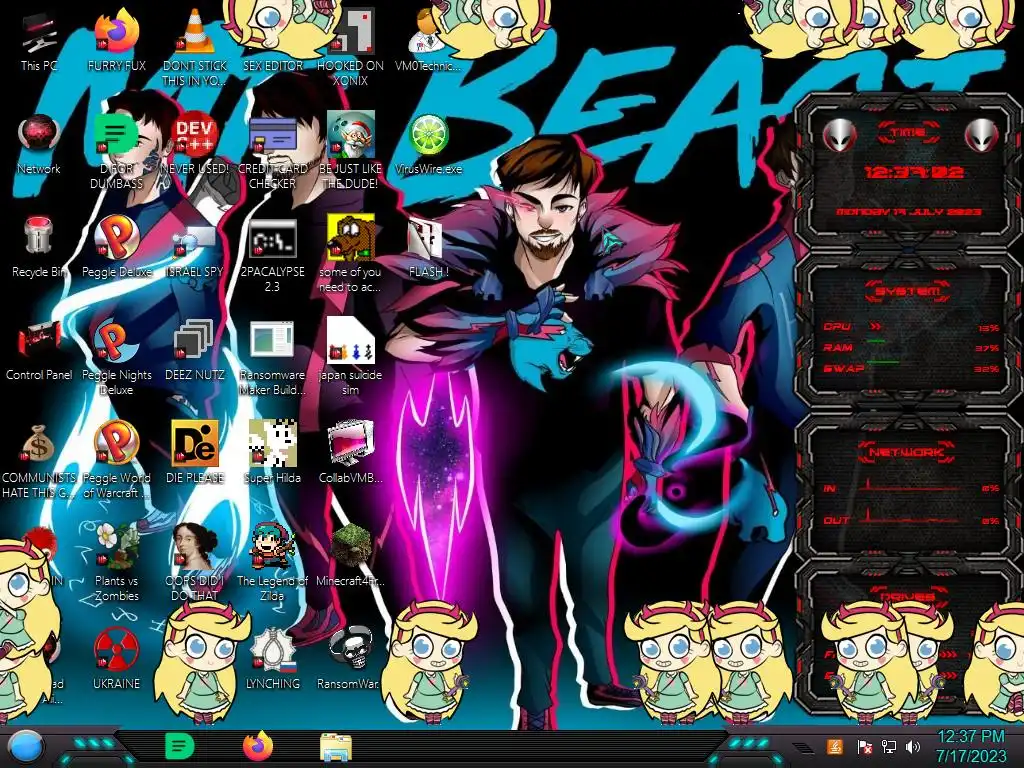
Task: Launch the CREDIT CARD CHECKER shortcut
Action: tap(272, 135)
